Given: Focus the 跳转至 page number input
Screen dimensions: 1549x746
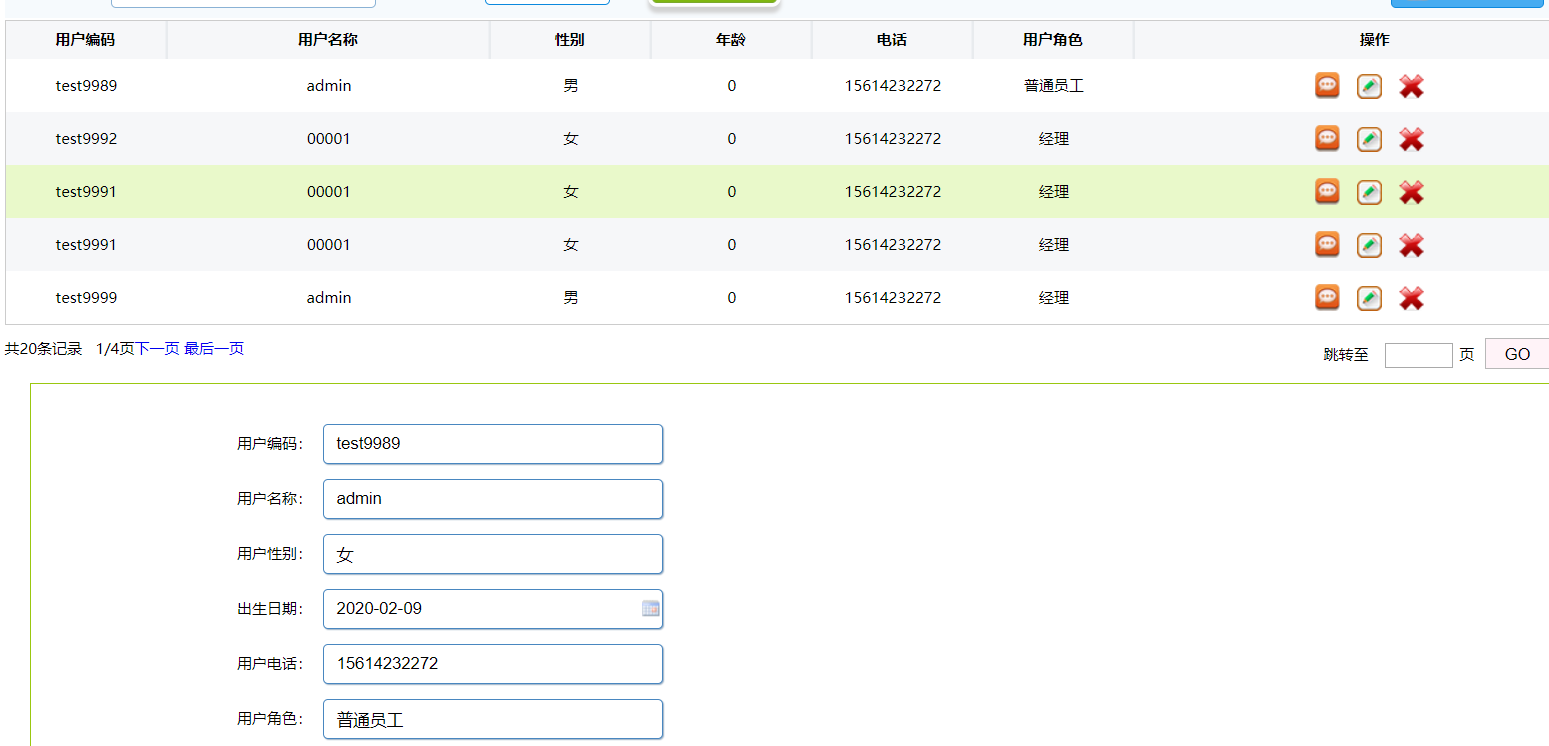Looking at the screenshot, I should coord(1418,355).
